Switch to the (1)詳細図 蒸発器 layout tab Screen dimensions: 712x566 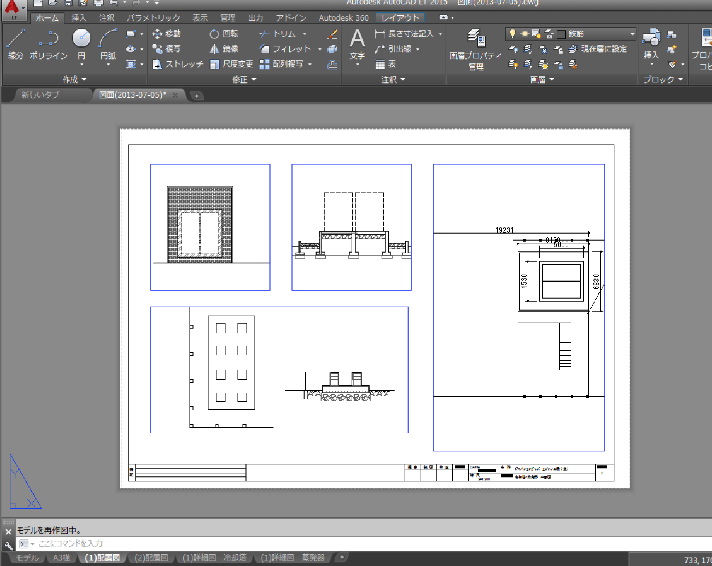point(293,557)
